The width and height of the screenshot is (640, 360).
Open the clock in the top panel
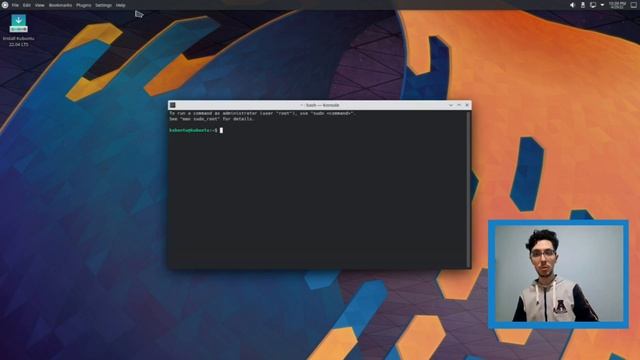(x=617, y=5)
